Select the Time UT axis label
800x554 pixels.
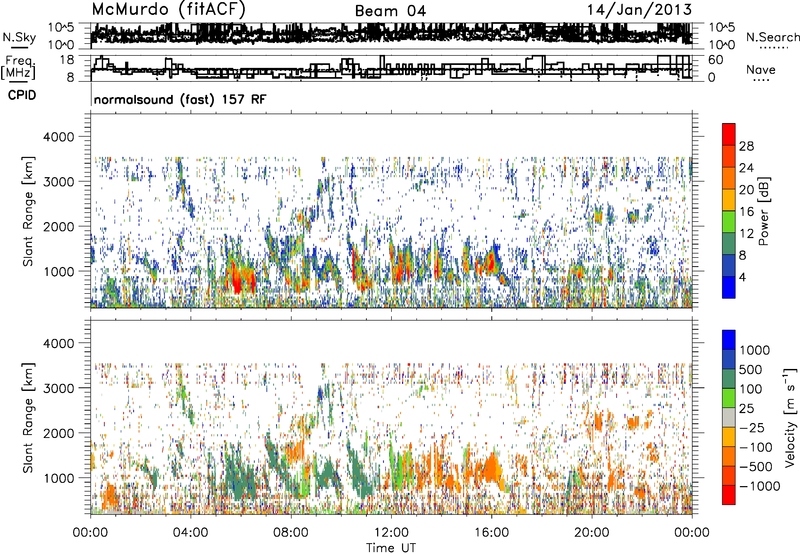pos(391,548)
